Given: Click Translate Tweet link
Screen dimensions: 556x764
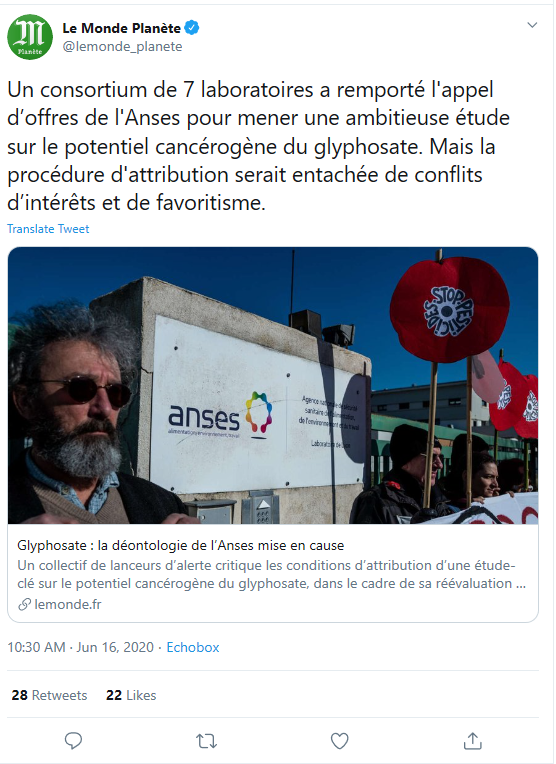Looking at the screenshot, I should click(x=48, y=229).
